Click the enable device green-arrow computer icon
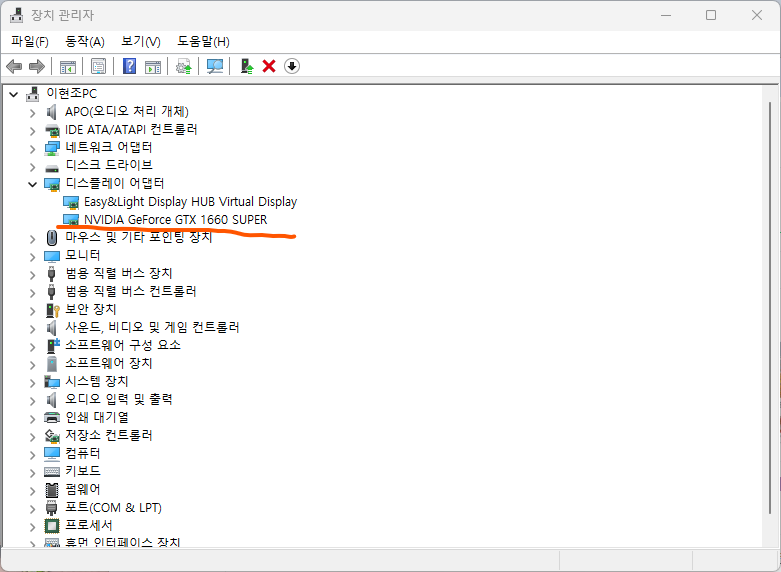Viewport: 781px width, 572px height. pyautogui.click(x=247, y=66)
